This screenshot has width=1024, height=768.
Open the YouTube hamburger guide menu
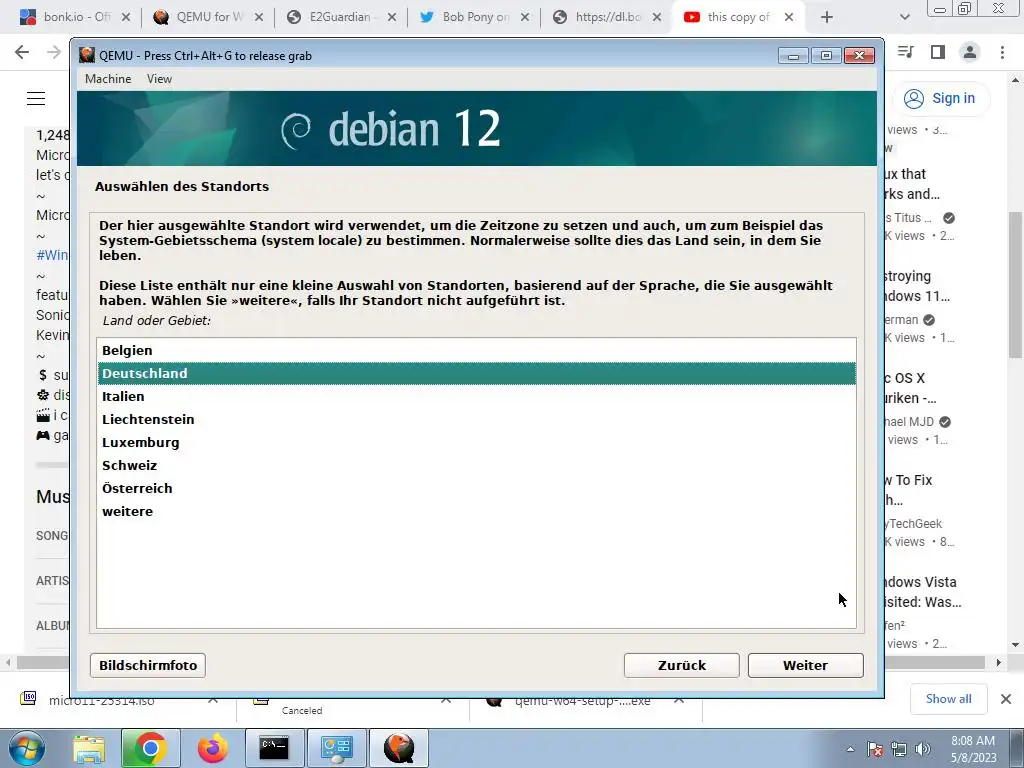(x=36, y=99)
